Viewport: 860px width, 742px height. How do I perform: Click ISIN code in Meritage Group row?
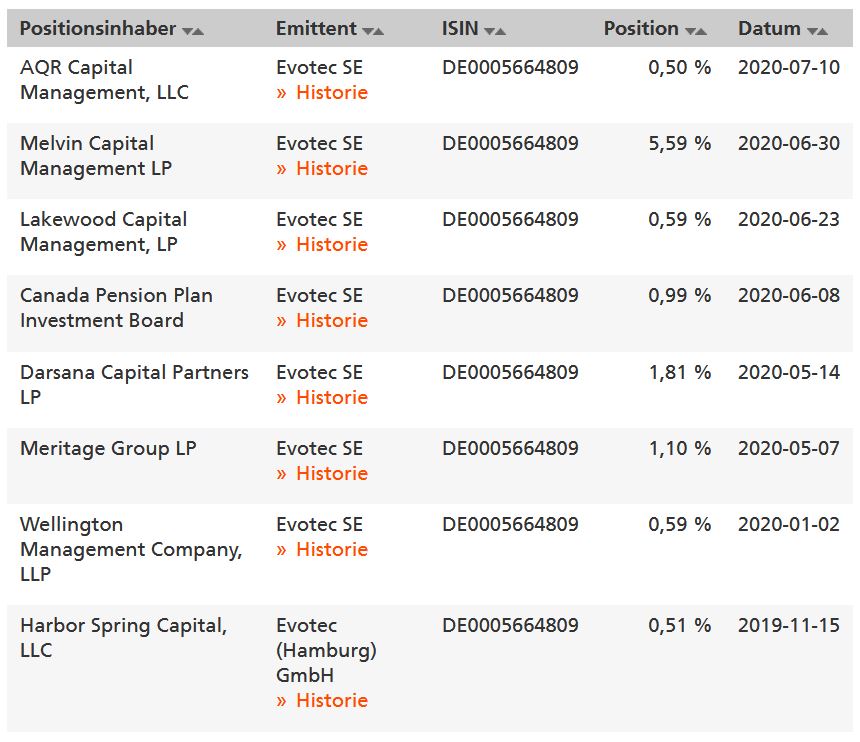510,449
